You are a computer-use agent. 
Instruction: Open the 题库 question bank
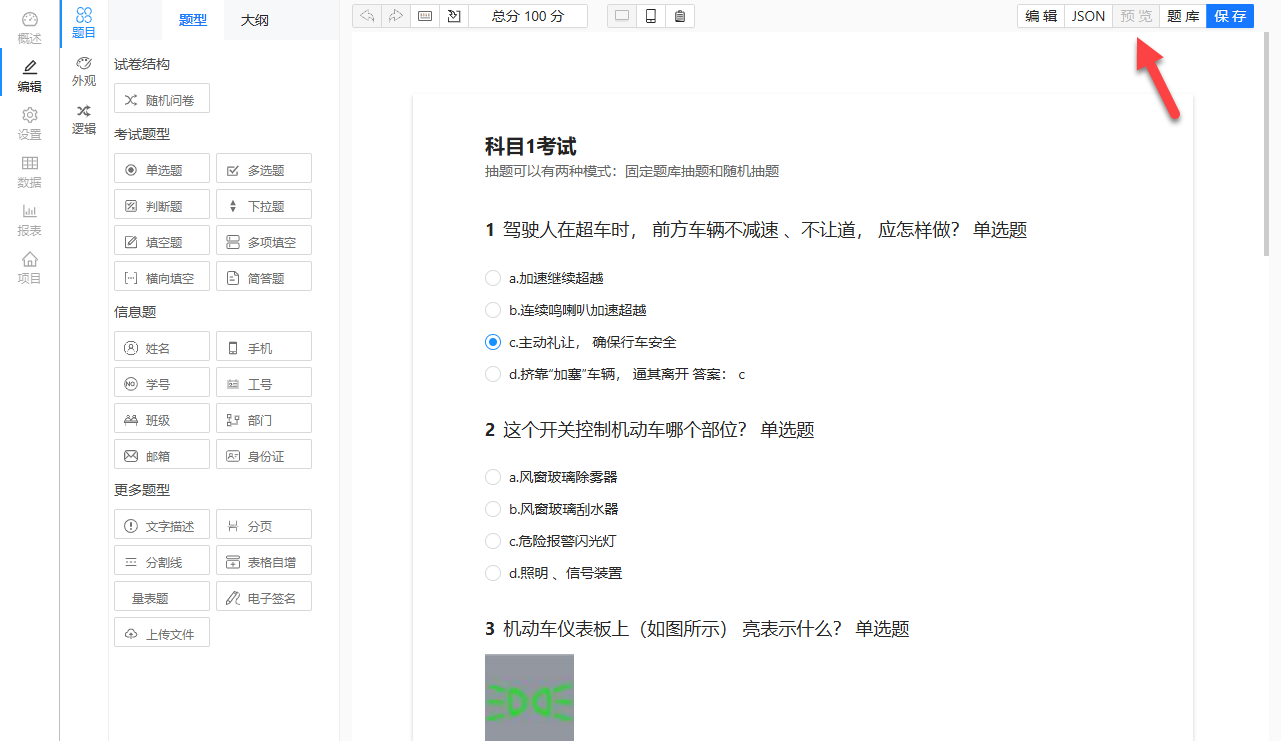1183,16
